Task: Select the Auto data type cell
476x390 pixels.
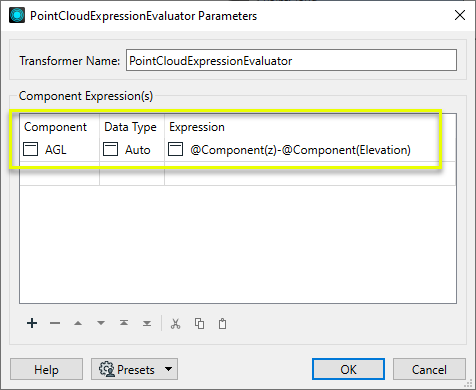Action: click(x=132, y=150)
